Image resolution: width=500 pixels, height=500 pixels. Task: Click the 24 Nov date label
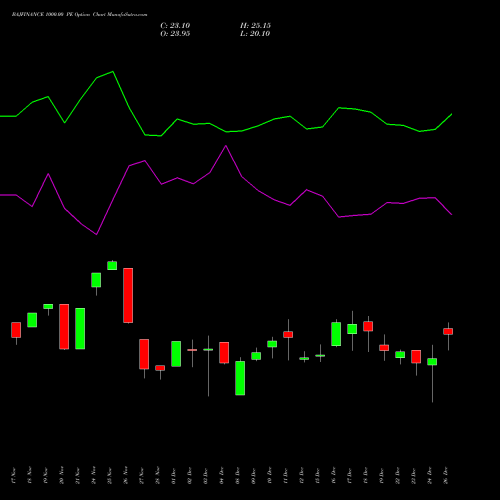[94, 476]
